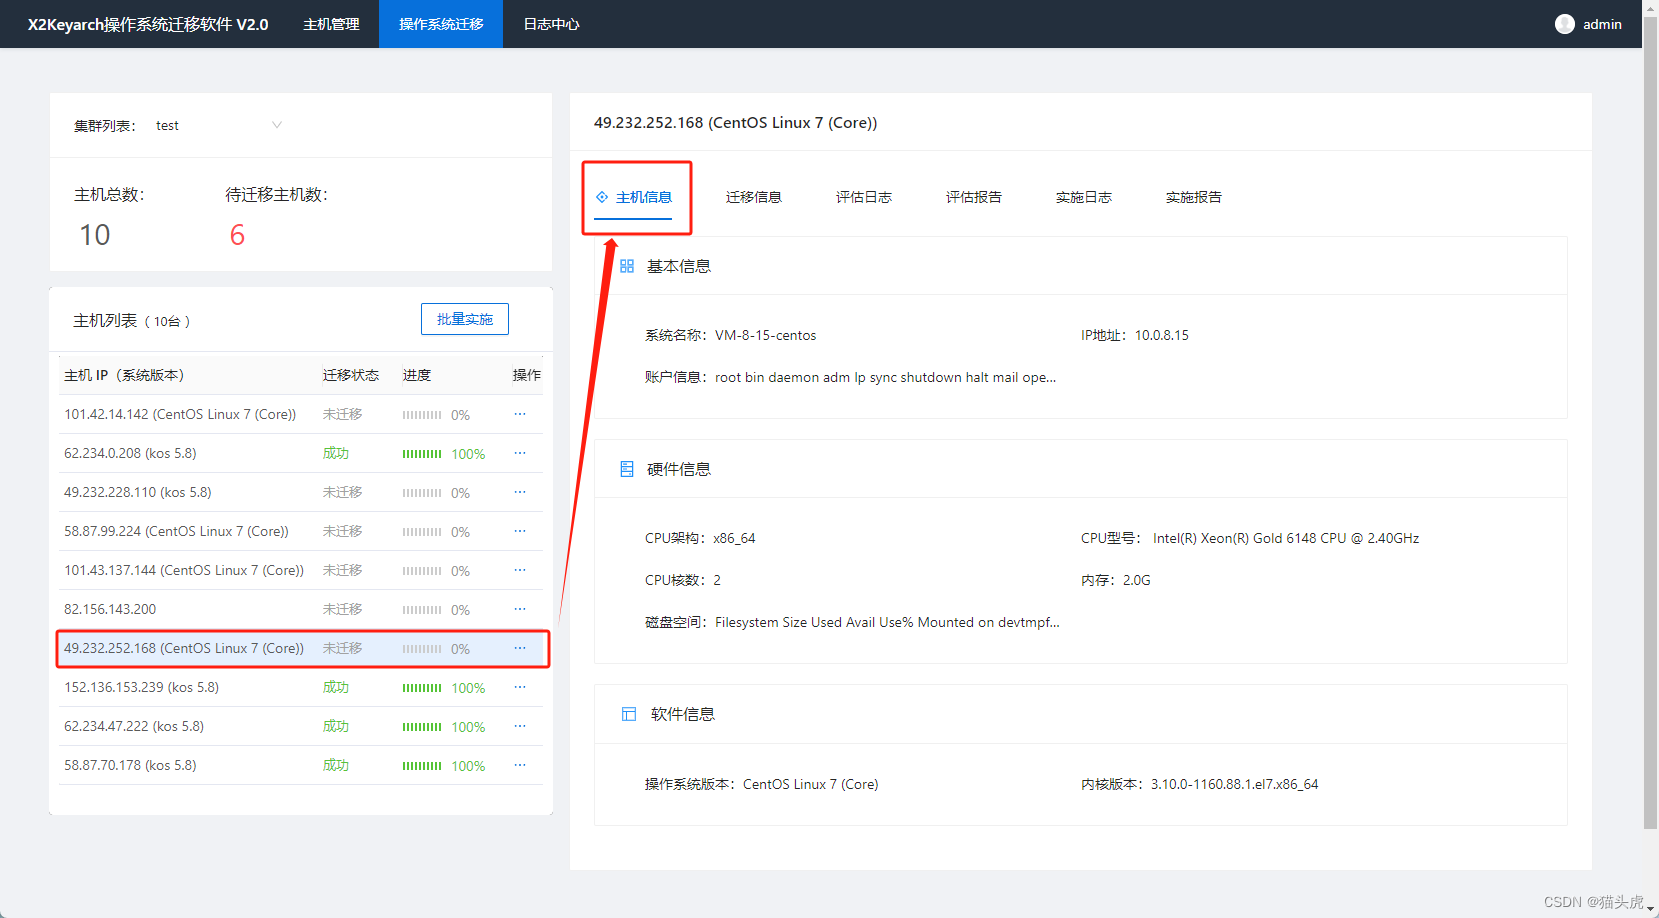Click the 主机信息 tab diamond icon
This screenshot has height=918, width=1659.
tap(602, 197)
